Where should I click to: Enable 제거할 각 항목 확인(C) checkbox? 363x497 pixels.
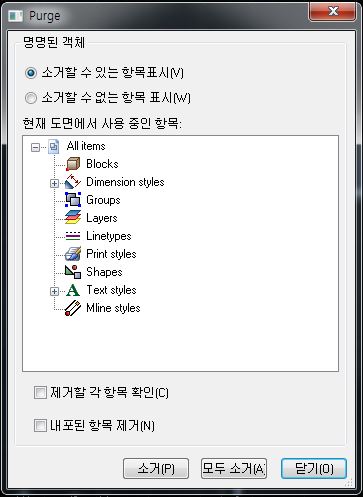click(x=40, y=392)
